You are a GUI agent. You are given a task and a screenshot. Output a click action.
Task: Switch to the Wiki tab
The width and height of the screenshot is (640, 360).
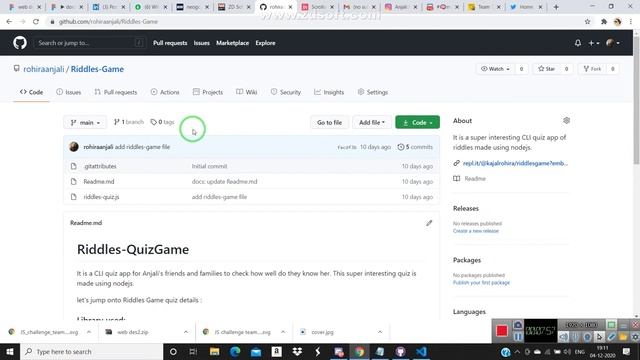click(247, 92)
